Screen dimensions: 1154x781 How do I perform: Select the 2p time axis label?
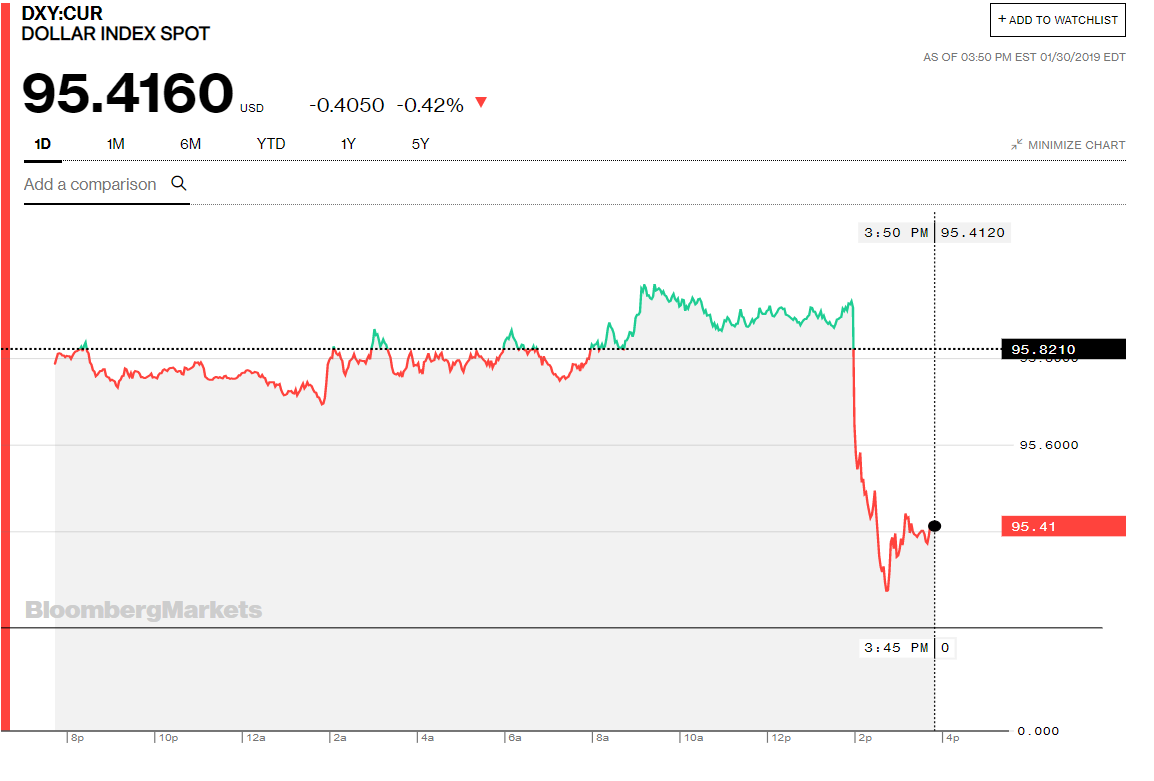point(865,737)
